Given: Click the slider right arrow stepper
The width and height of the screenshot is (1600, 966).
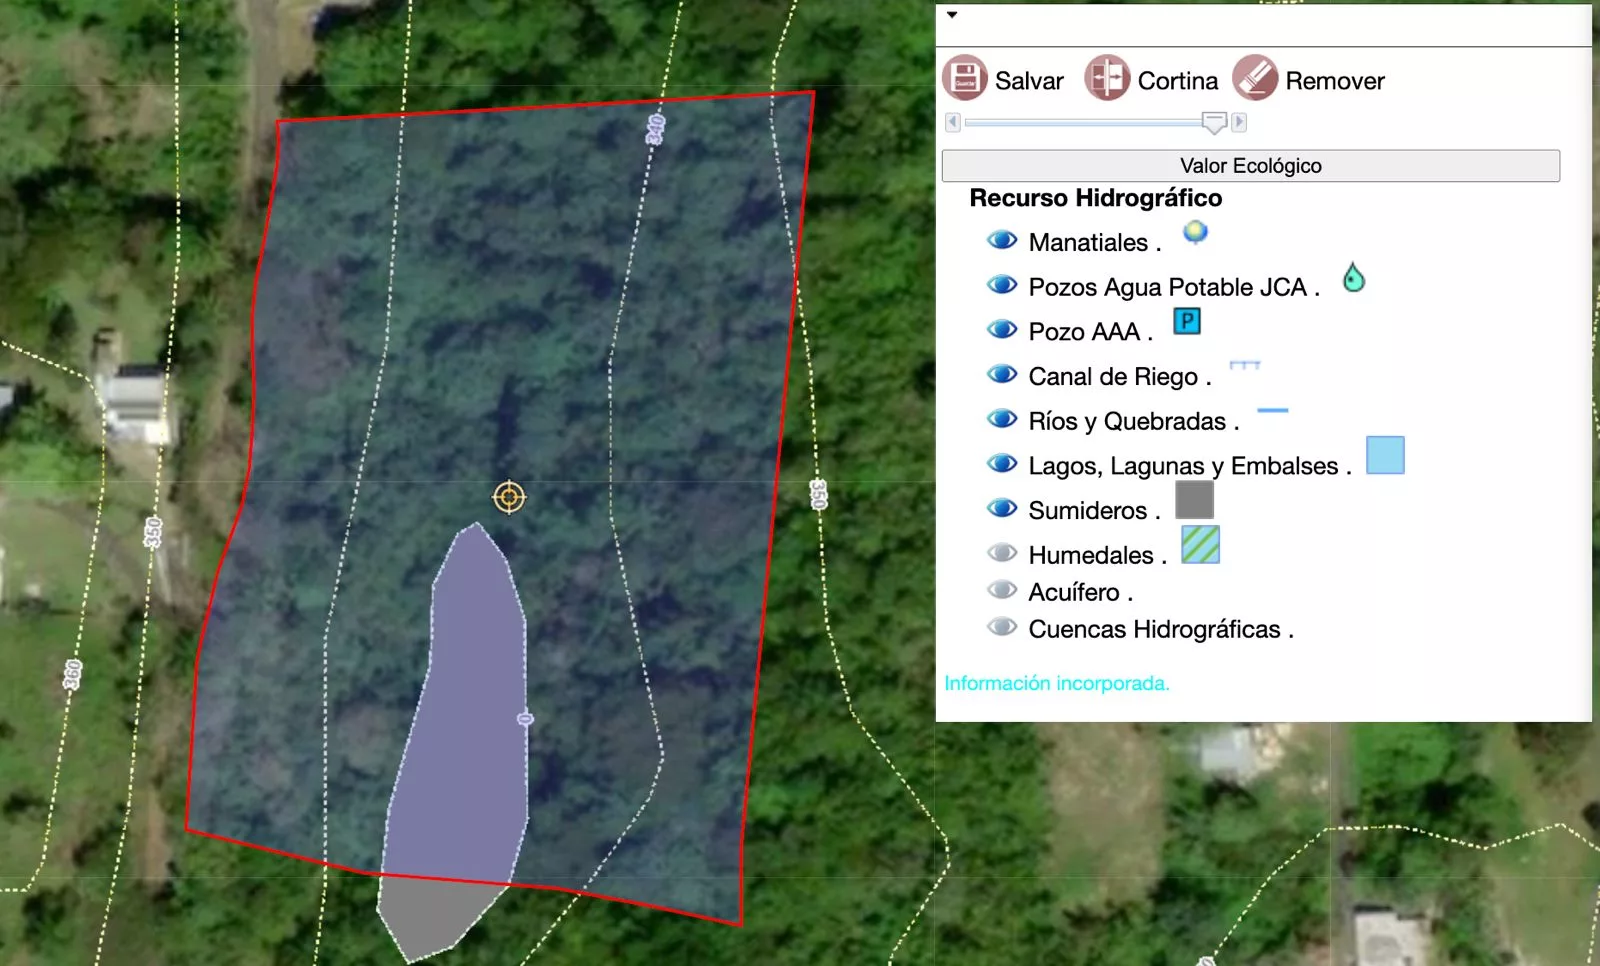Looking at the screenshot, I should pos(1239,122).
